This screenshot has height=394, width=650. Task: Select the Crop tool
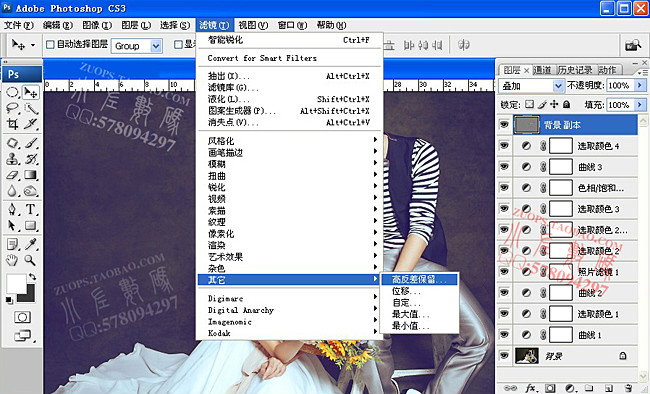tap(12, 124)
